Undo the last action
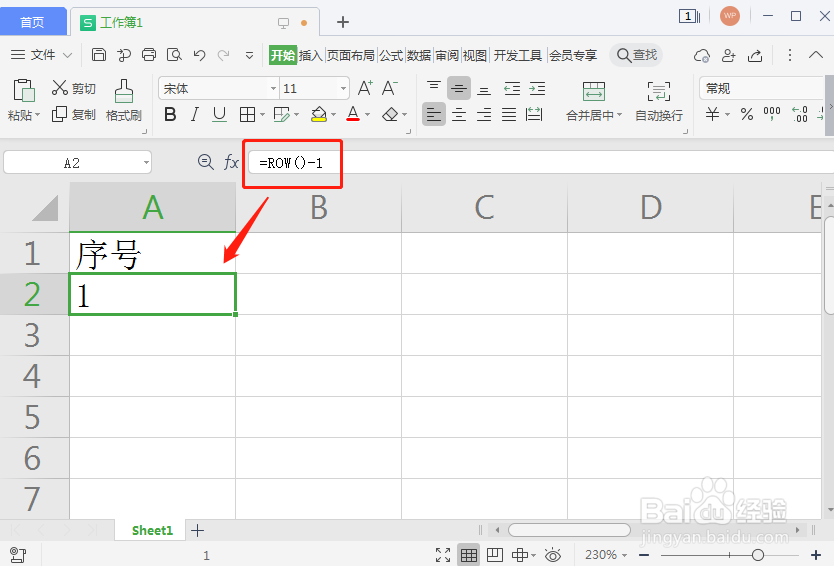Viewport: 834px width, 566px height. click(x=199, y=55)
